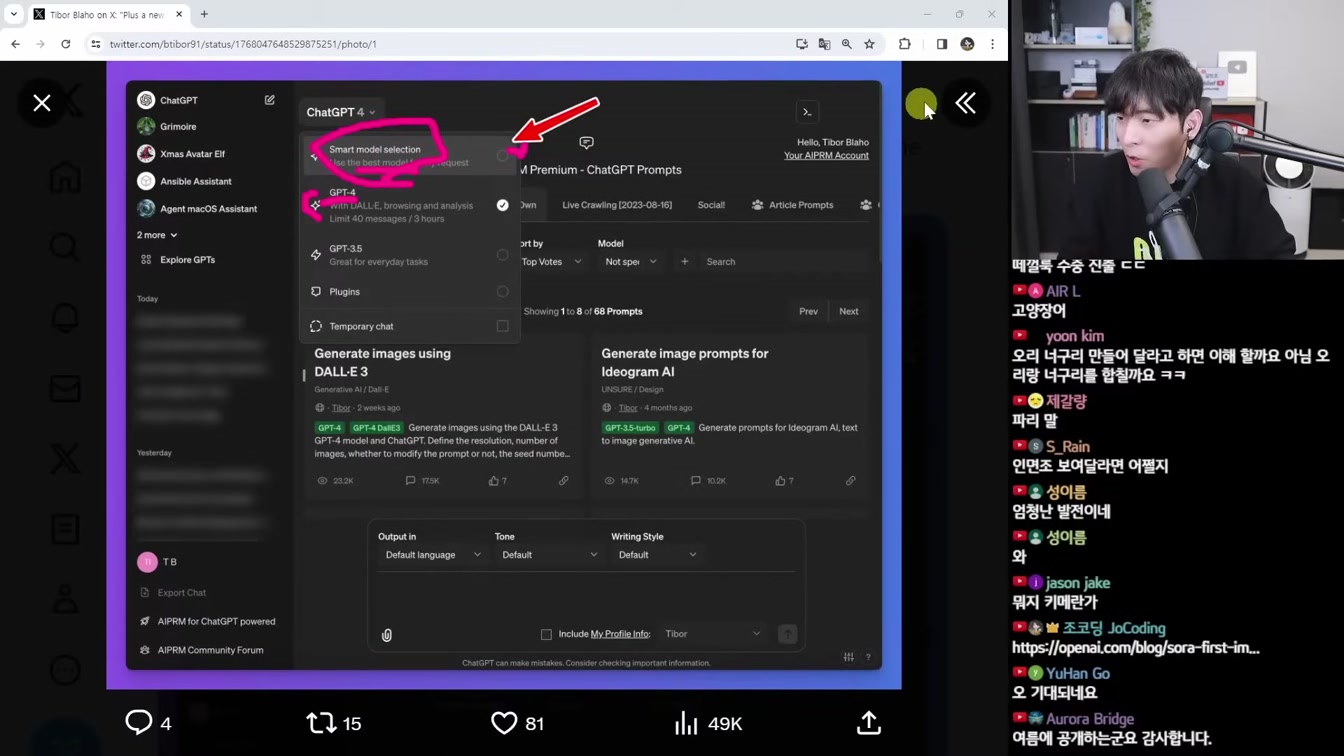
Task: Click the plus icon beside Search
Action: click(x=684, y=262)
